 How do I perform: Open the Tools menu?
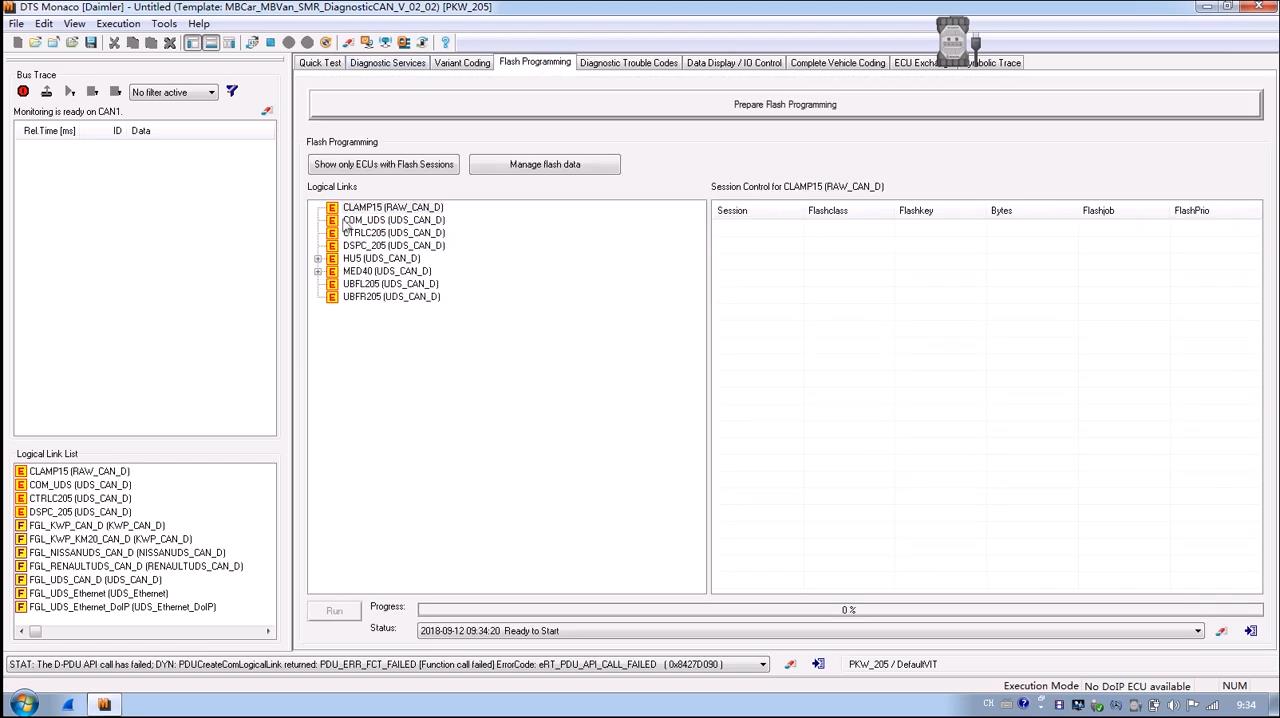click(x=164, y=24)
